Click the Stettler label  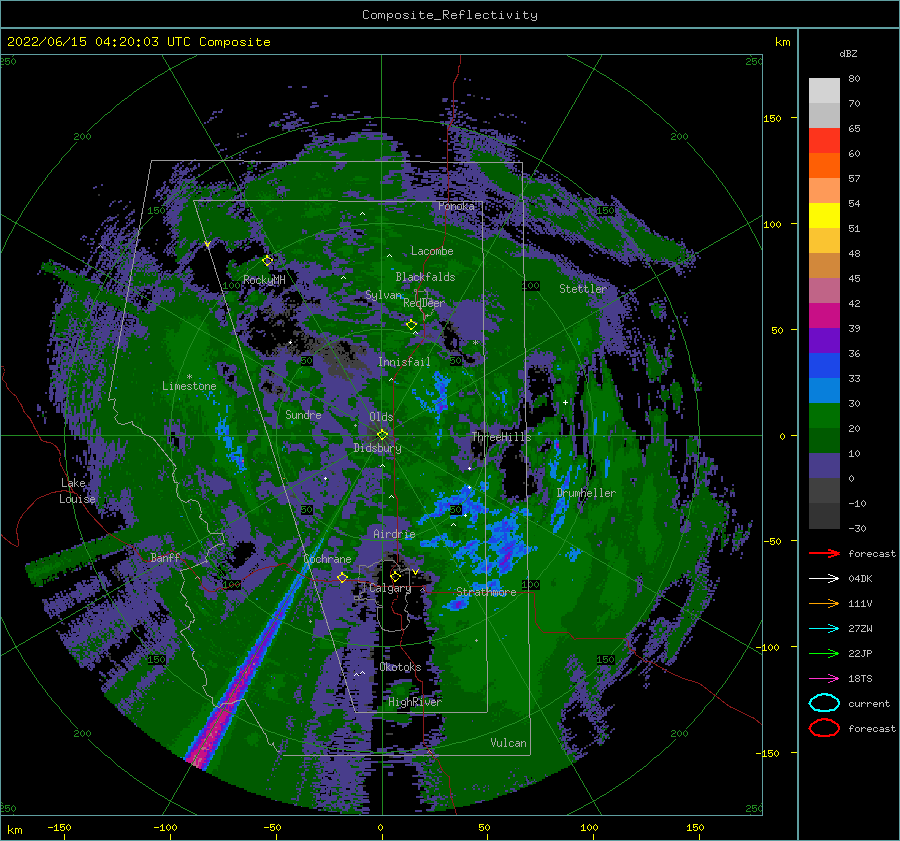click(583, 289)
